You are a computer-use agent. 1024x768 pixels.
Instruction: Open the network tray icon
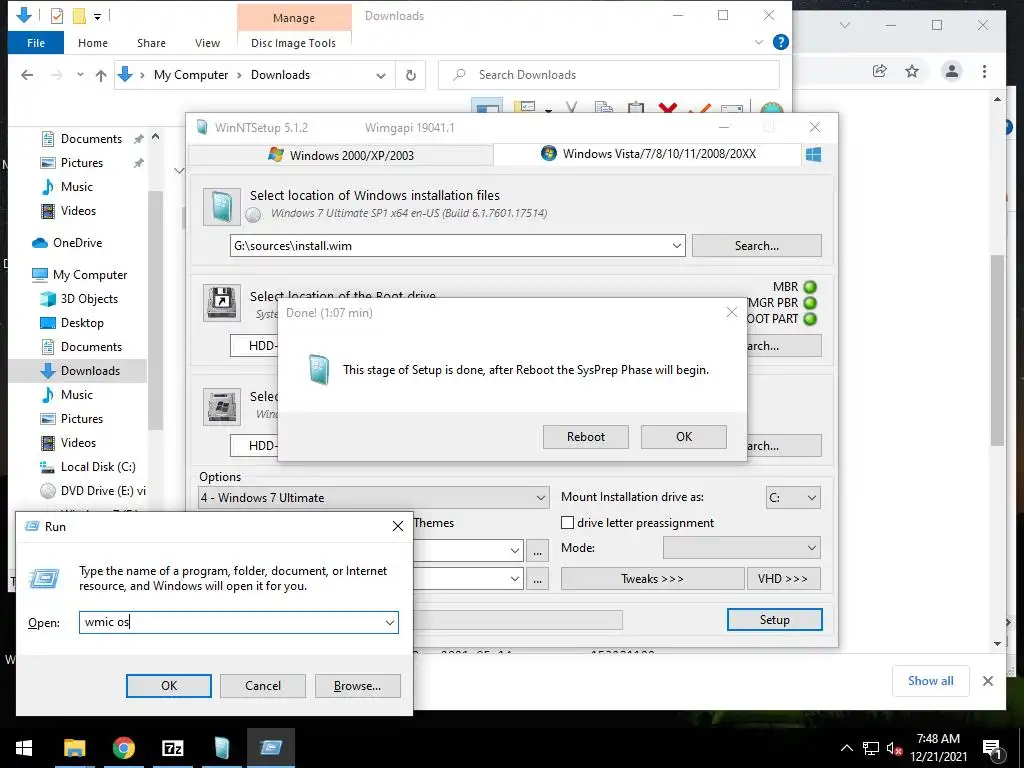[871, 748]
